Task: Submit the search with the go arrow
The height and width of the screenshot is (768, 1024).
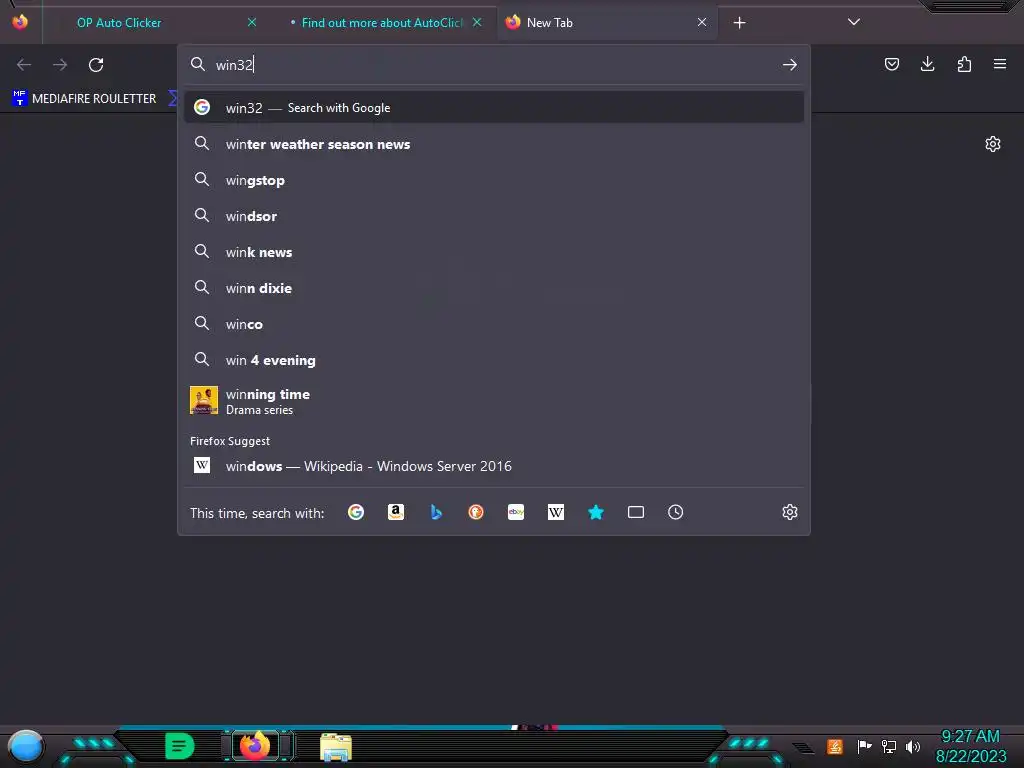Action: tap(790, 65)
